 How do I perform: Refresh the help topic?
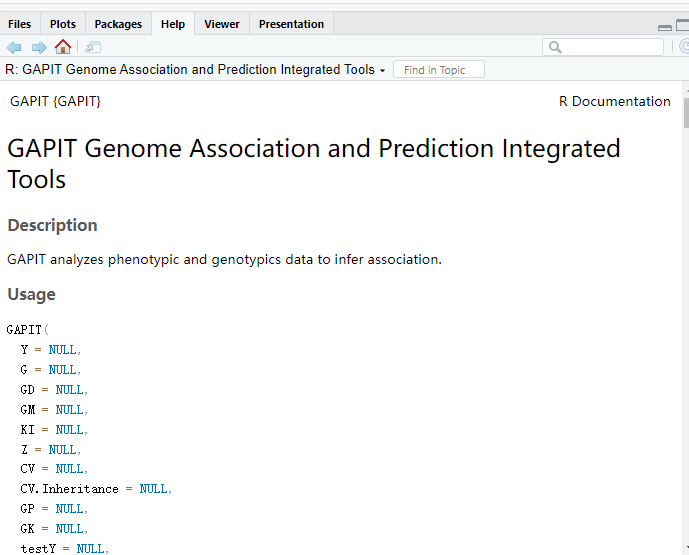[685, 47]
